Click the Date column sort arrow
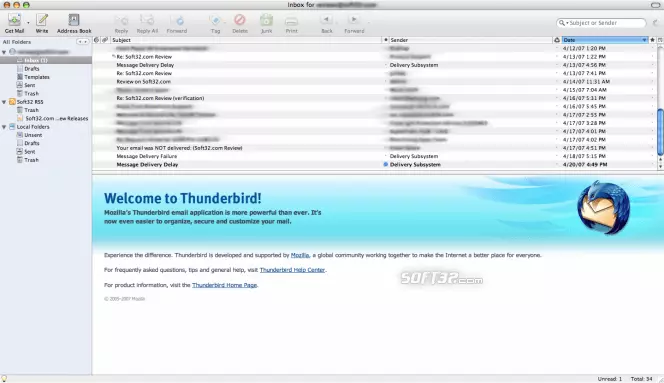This screenshot has width=664, height=383. point(644,40)
